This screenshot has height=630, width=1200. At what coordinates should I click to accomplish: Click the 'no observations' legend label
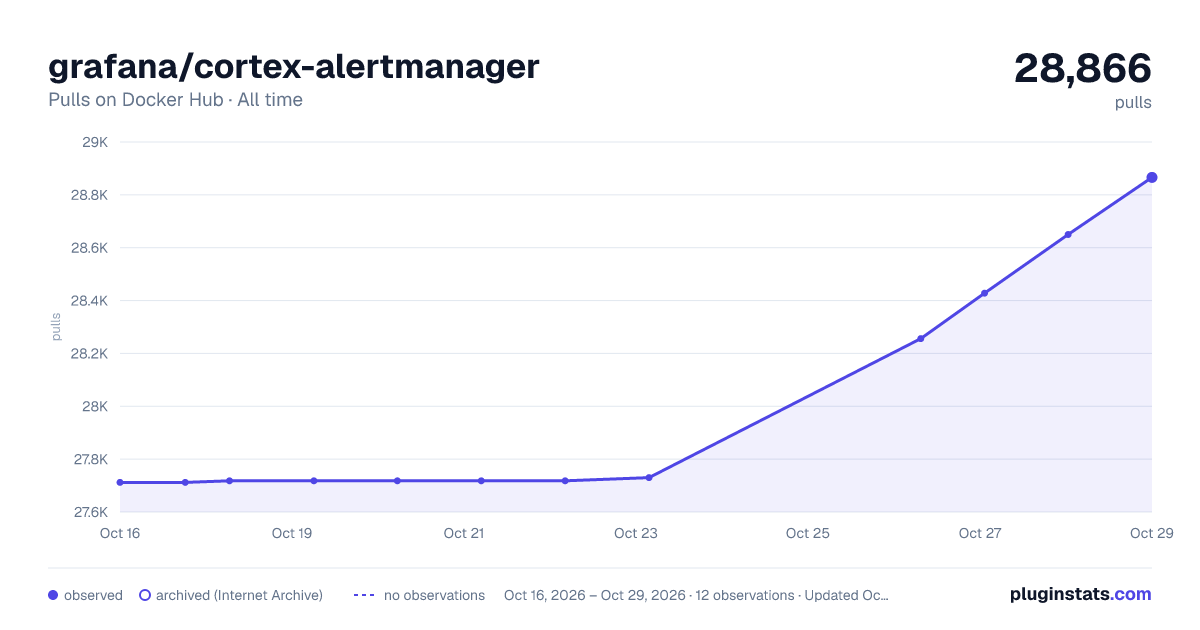click(x=434, y=595)
